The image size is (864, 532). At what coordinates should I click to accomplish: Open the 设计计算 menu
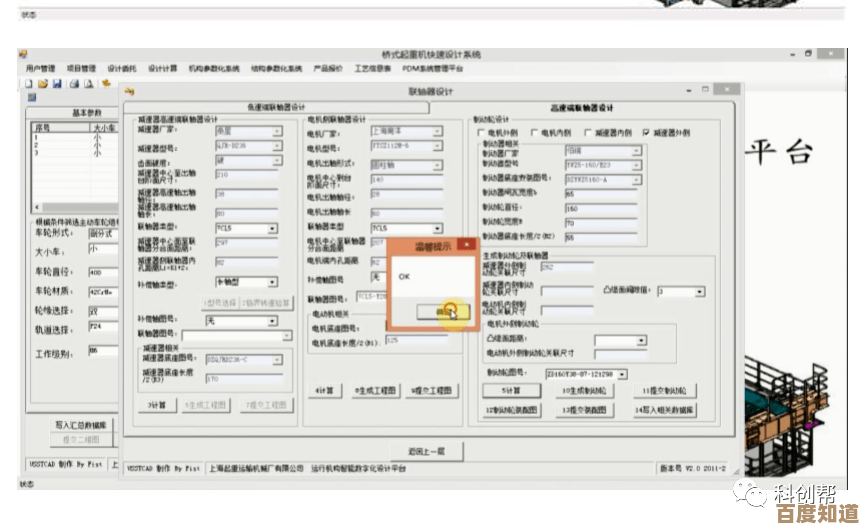click(x=162, y=69)
